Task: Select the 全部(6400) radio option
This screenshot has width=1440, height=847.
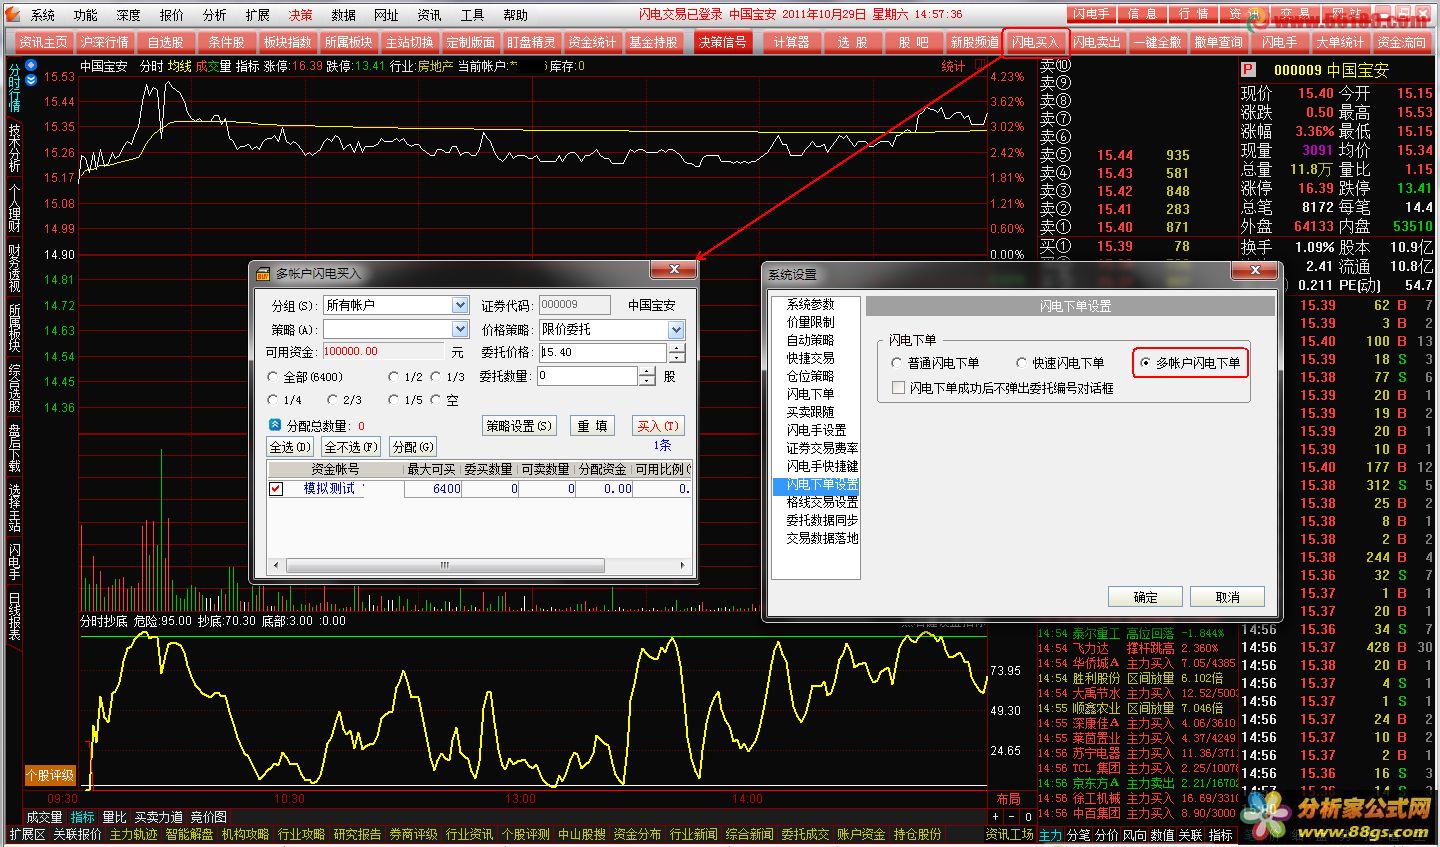Action: (x=273, y=377)
